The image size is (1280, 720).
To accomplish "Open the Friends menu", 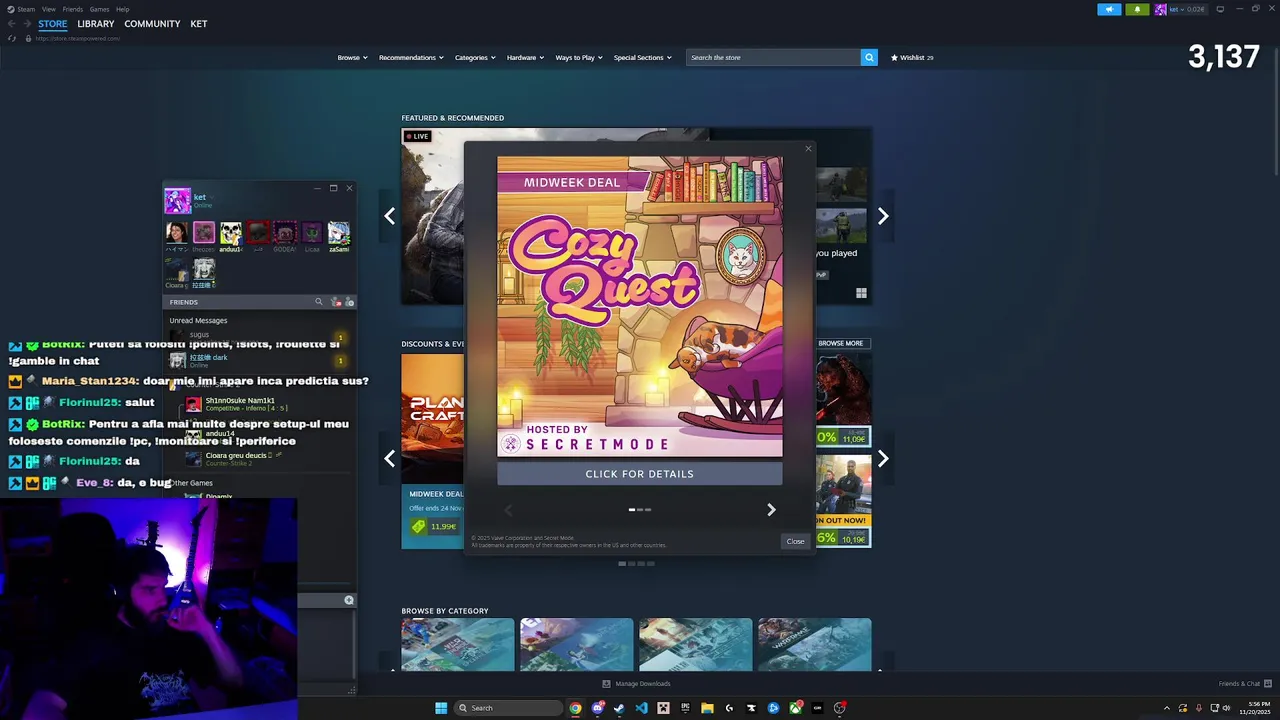I will [x=72, y=9].
